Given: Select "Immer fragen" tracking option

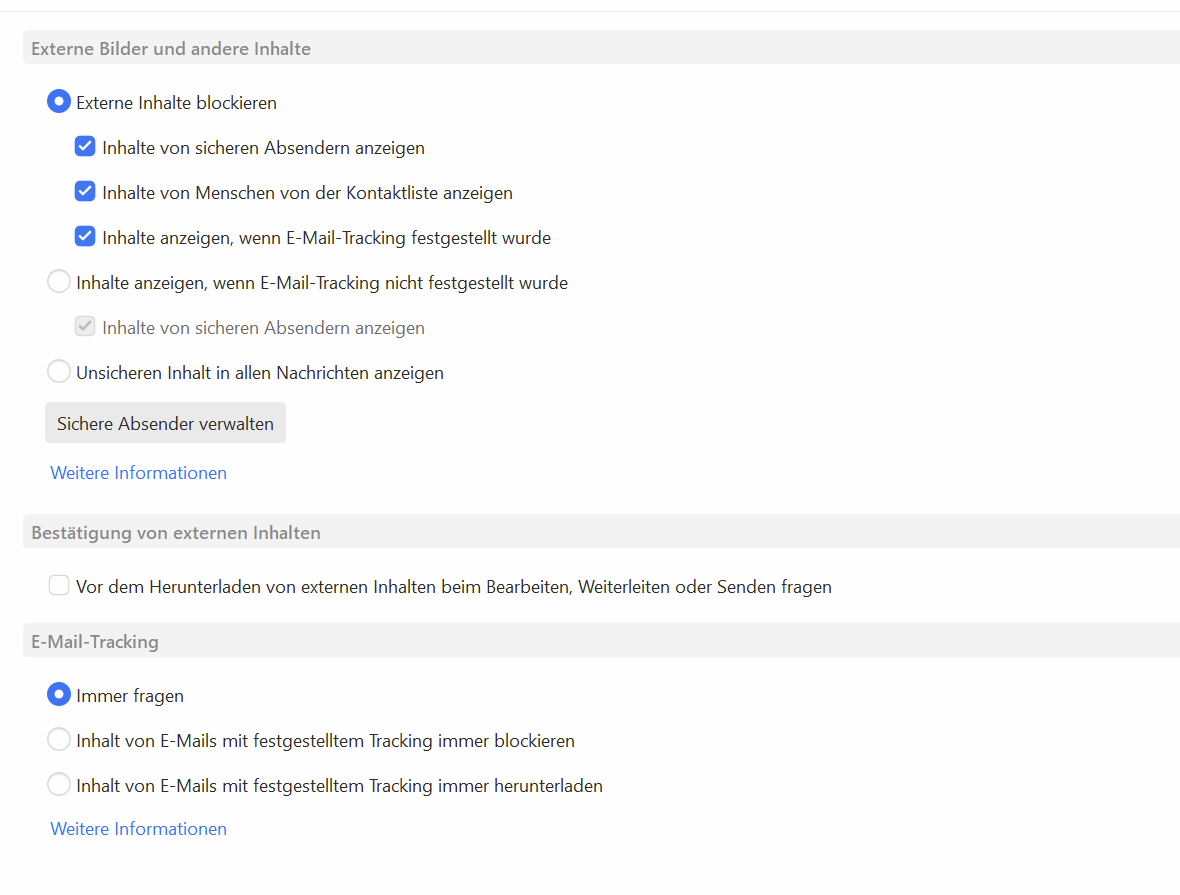Looking at the screenshot, I should click(59, 695).
